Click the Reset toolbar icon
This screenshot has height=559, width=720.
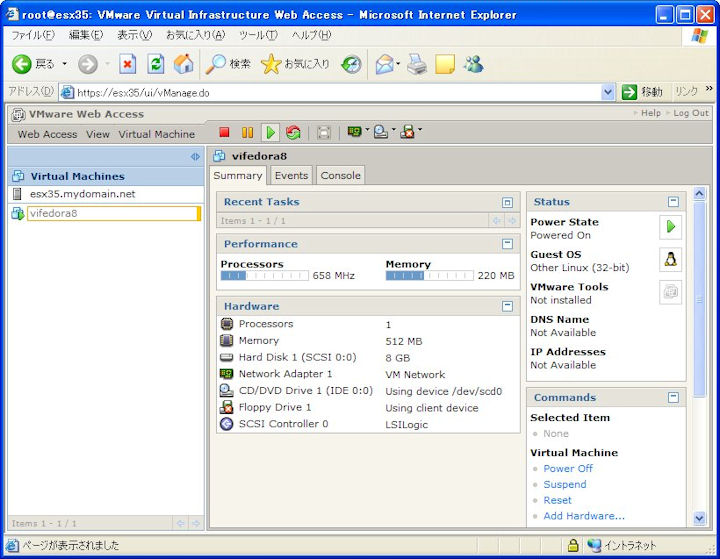(x=293, y=133)
